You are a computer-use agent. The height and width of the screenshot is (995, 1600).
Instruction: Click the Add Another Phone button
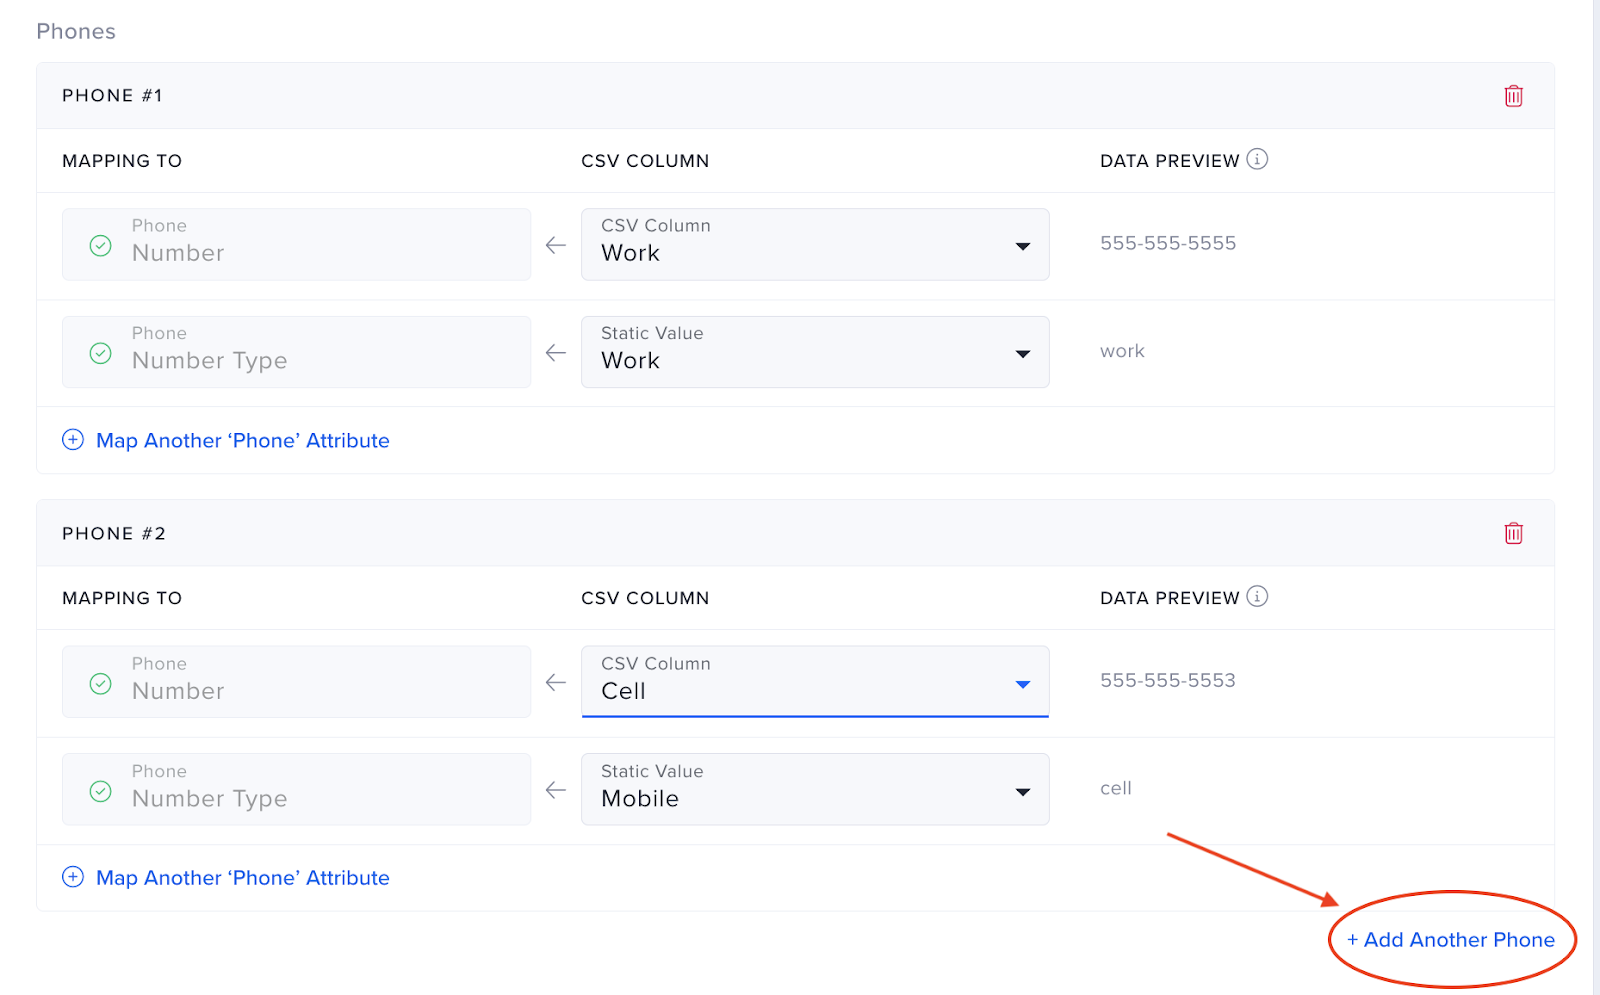point(1451,939)
